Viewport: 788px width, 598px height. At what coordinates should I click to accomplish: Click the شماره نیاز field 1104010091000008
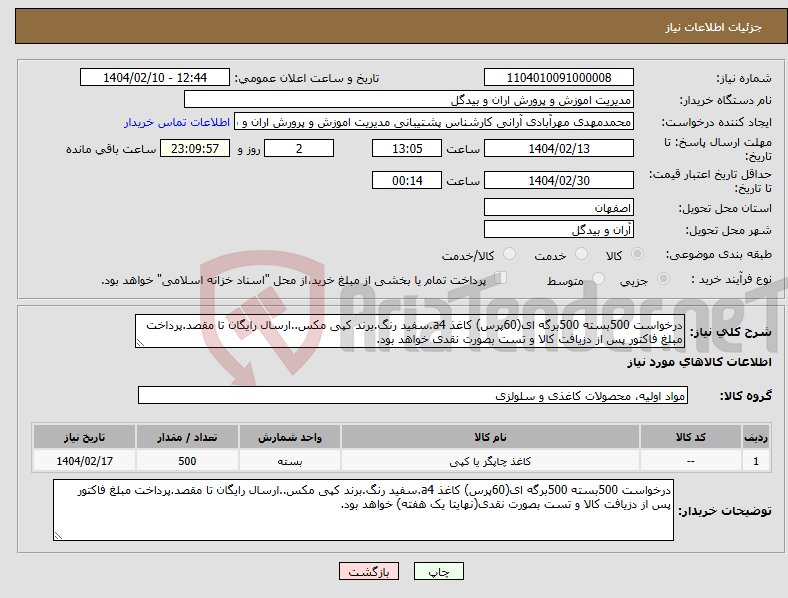pos(559,77)
